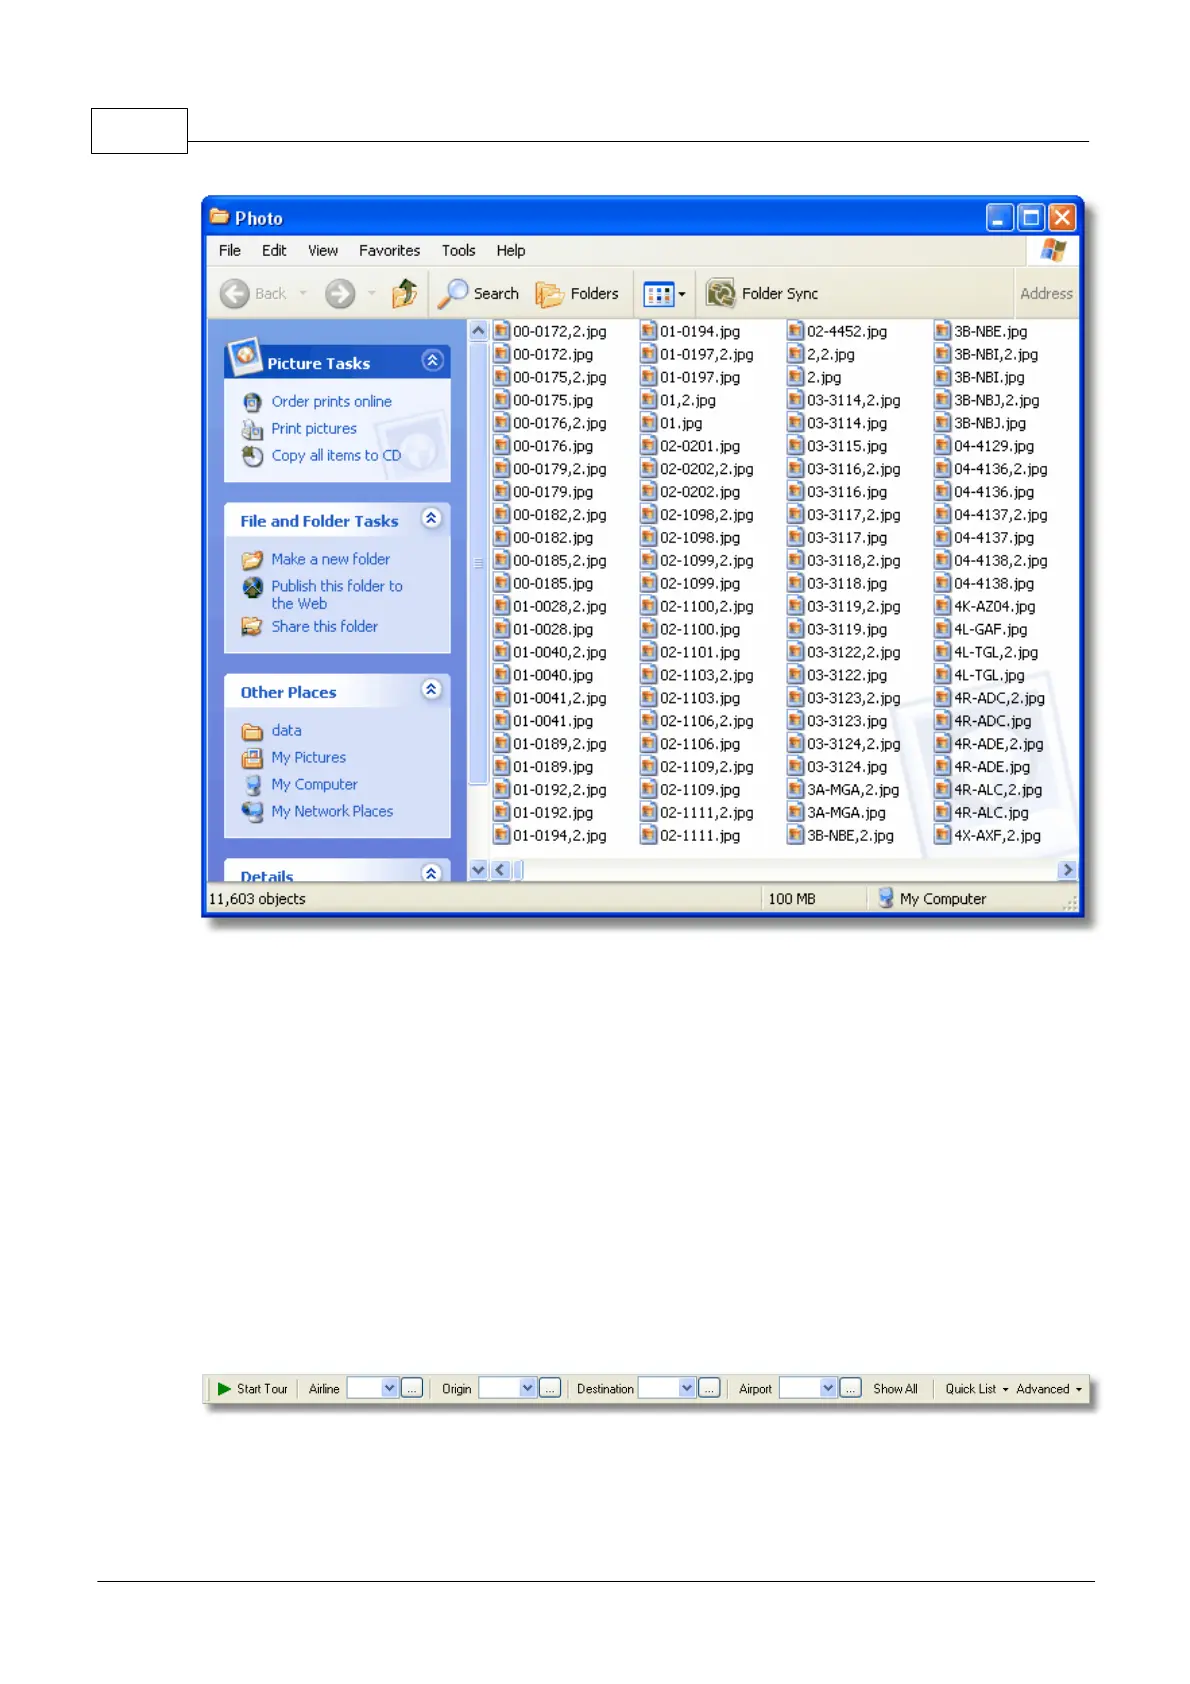This screenshot has width=1190, height=1684.
Task: Select the 3B-NBE.jpg file icon
Action: (x=942, y=331)
